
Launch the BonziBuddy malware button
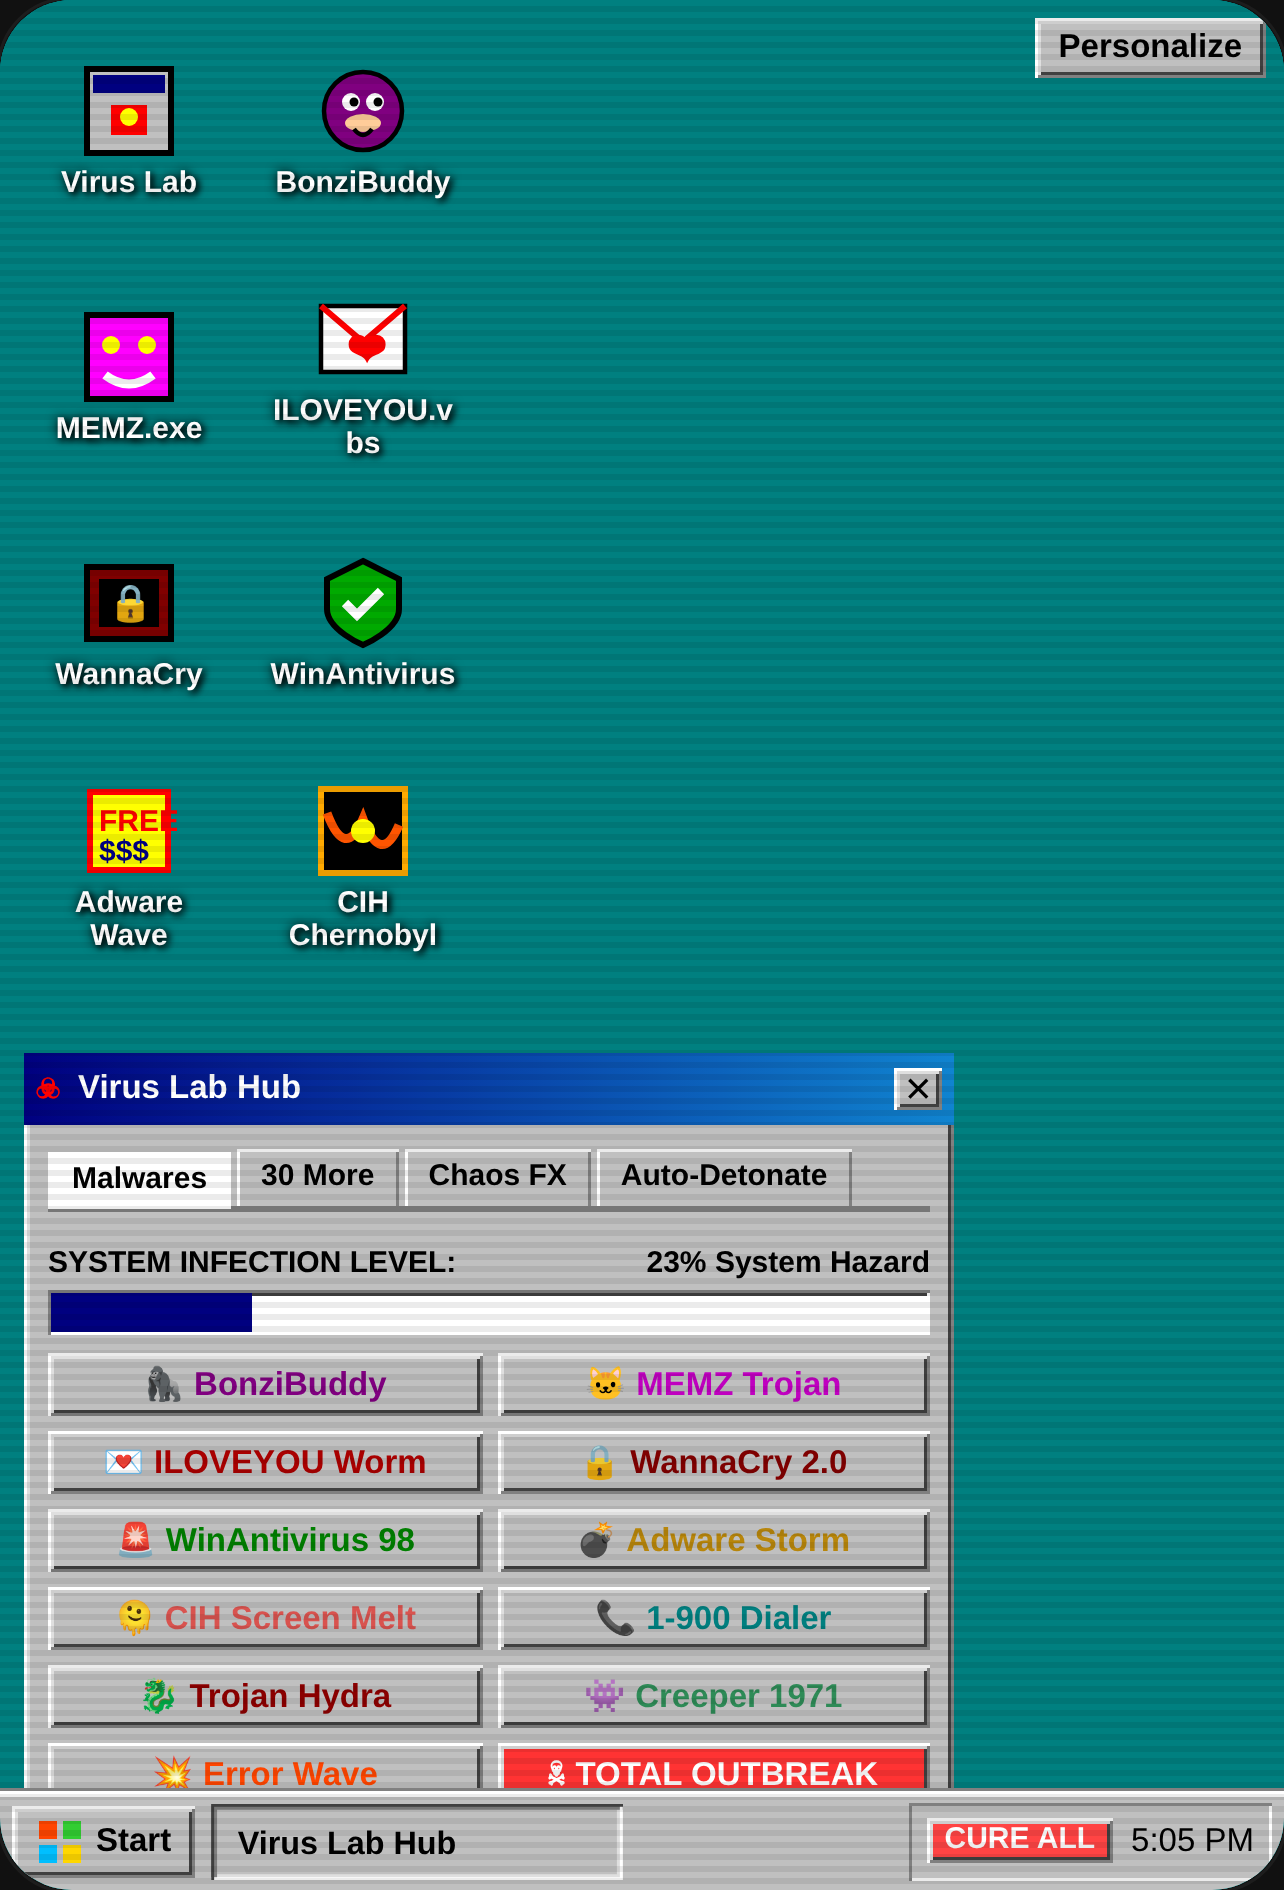(x=265, y=1384)
